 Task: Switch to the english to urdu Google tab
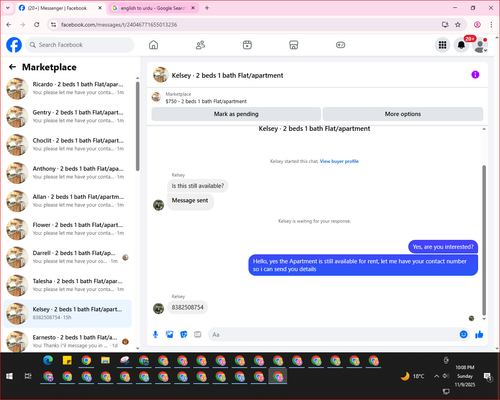point(153,8)
